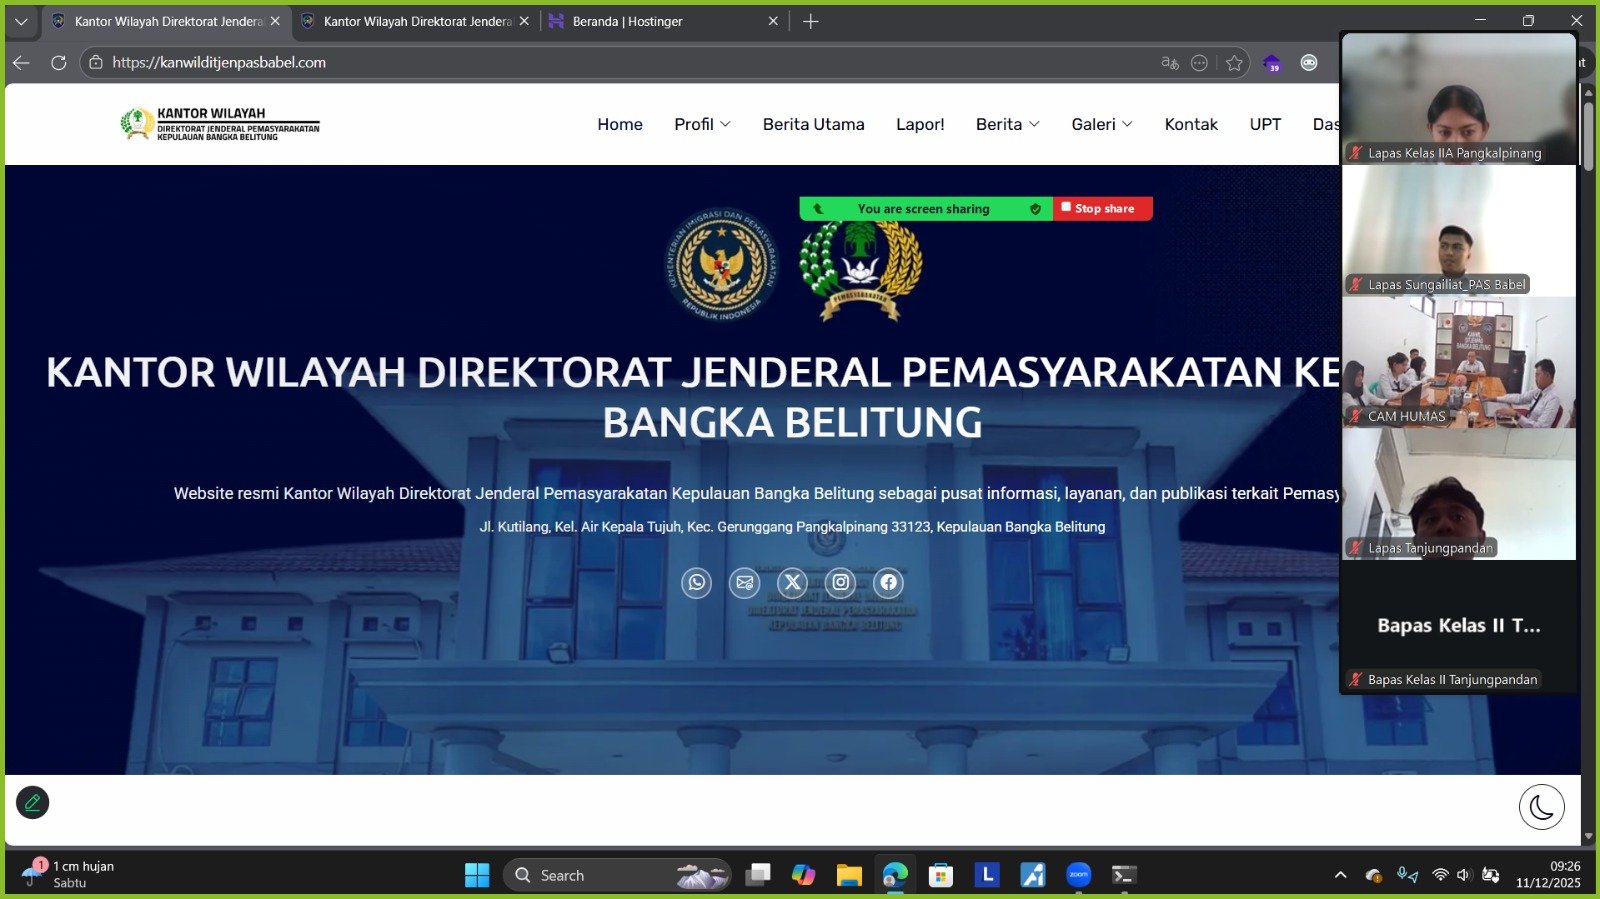
Task: Select the CAM HUMAS video thumbnail
Action: (1458, 362)
